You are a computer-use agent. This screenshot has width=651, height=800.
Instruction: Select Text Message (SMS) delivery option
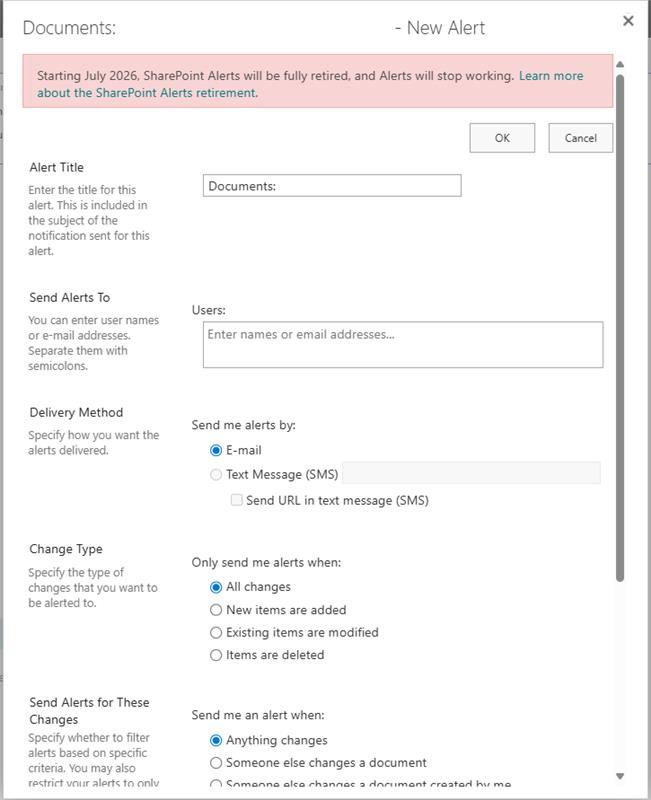(216, 474)
